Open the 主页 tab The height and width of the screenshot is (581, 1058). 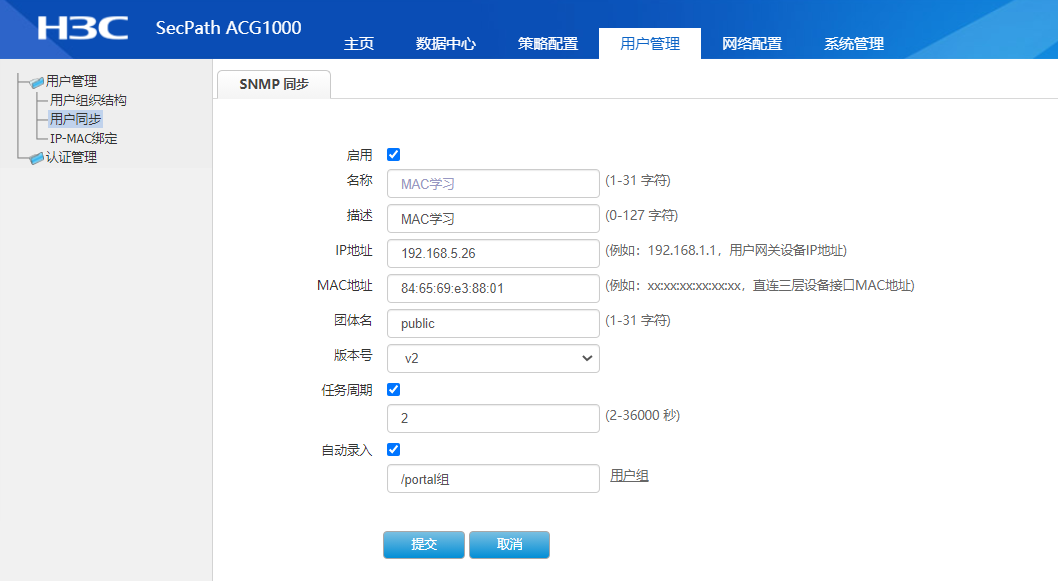(x=359, y=44)
